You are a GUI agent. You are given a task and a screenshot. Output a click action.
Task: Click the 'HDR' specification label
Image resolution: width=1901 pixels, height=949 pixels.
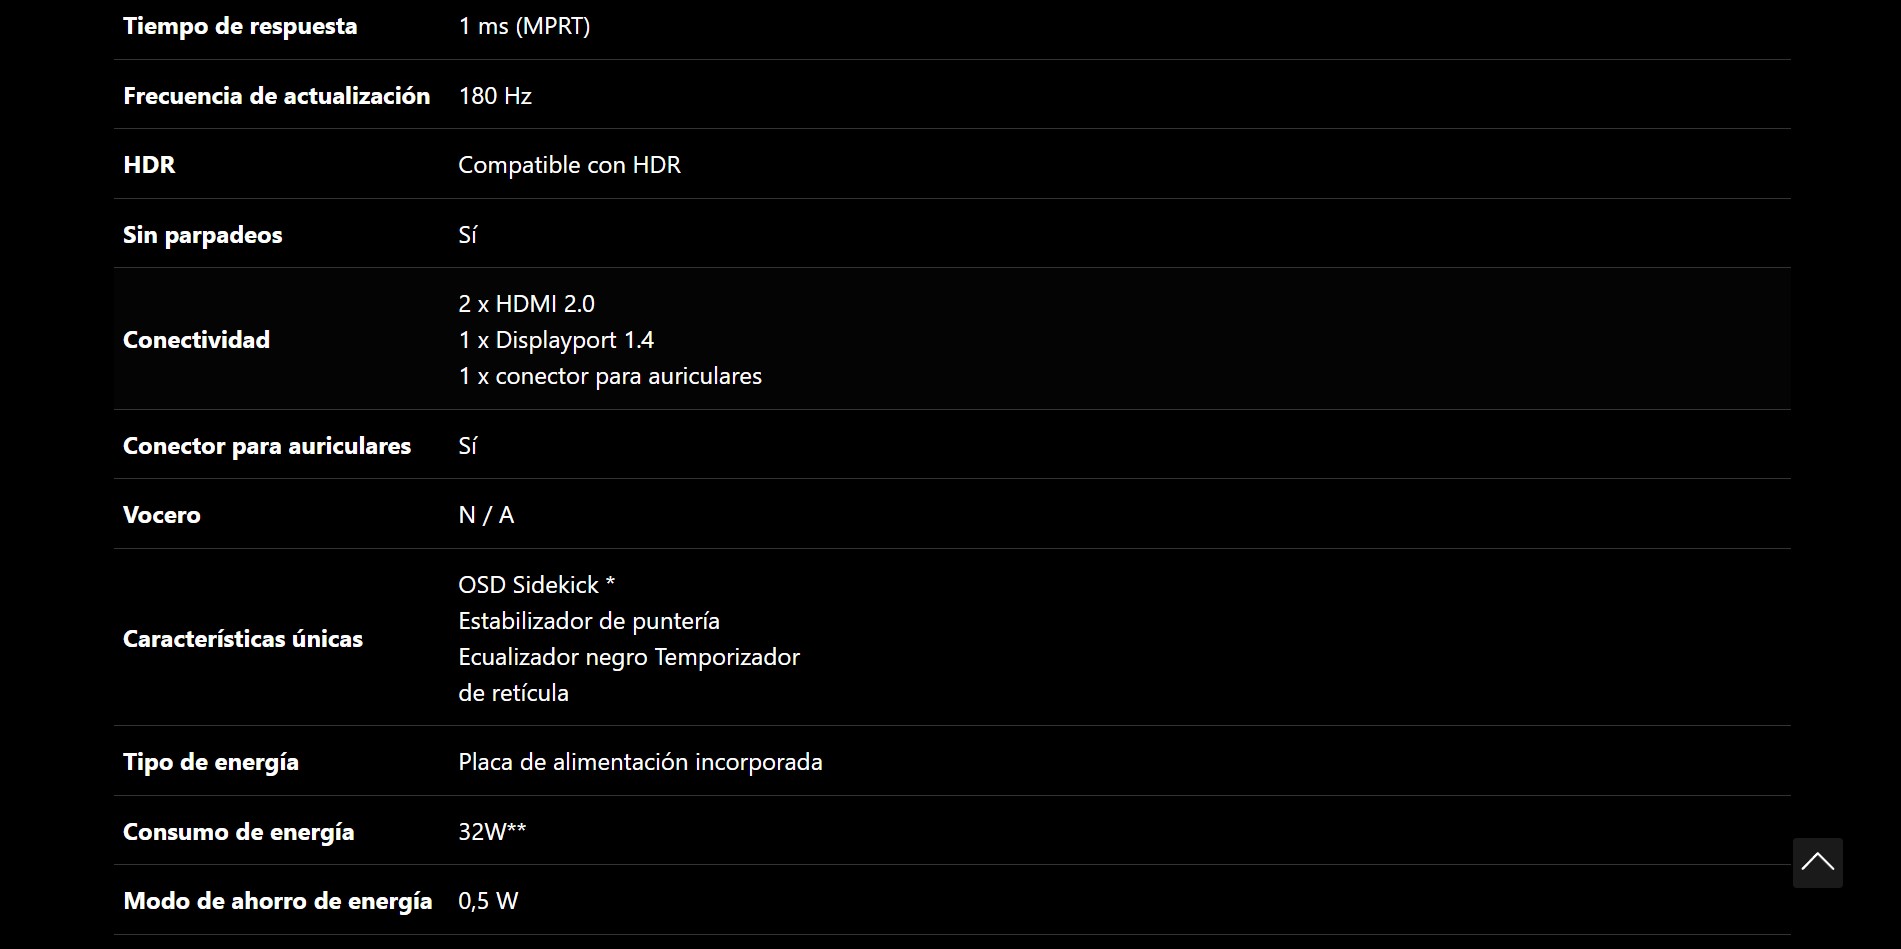tap(149, 165)
